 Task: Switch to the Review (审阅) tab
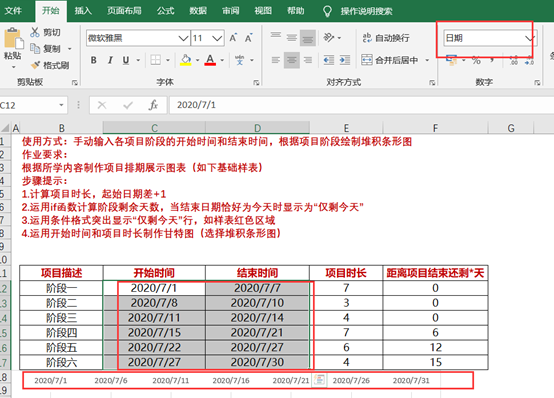pyautogui.click(x=230, y=11)
